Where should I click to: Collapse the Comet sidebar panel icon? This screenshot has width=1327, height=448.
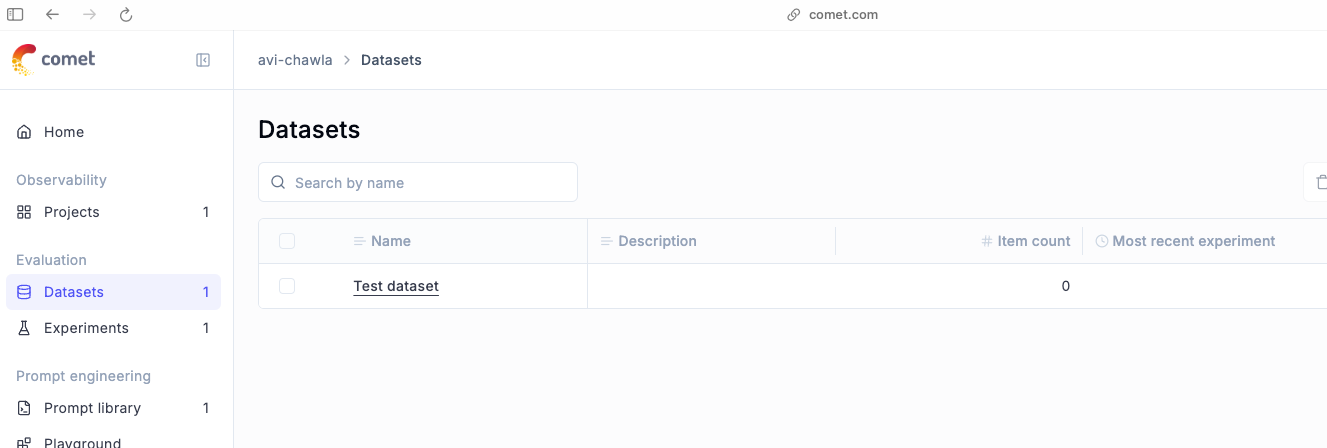coord(203,60)
